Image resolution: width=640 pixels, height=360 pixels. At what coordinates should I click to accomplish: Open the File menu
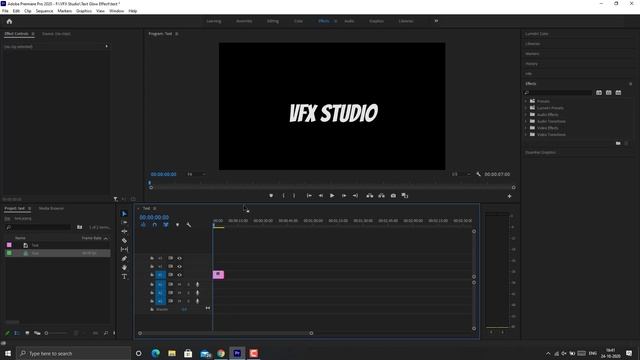(x=5, y=11)
